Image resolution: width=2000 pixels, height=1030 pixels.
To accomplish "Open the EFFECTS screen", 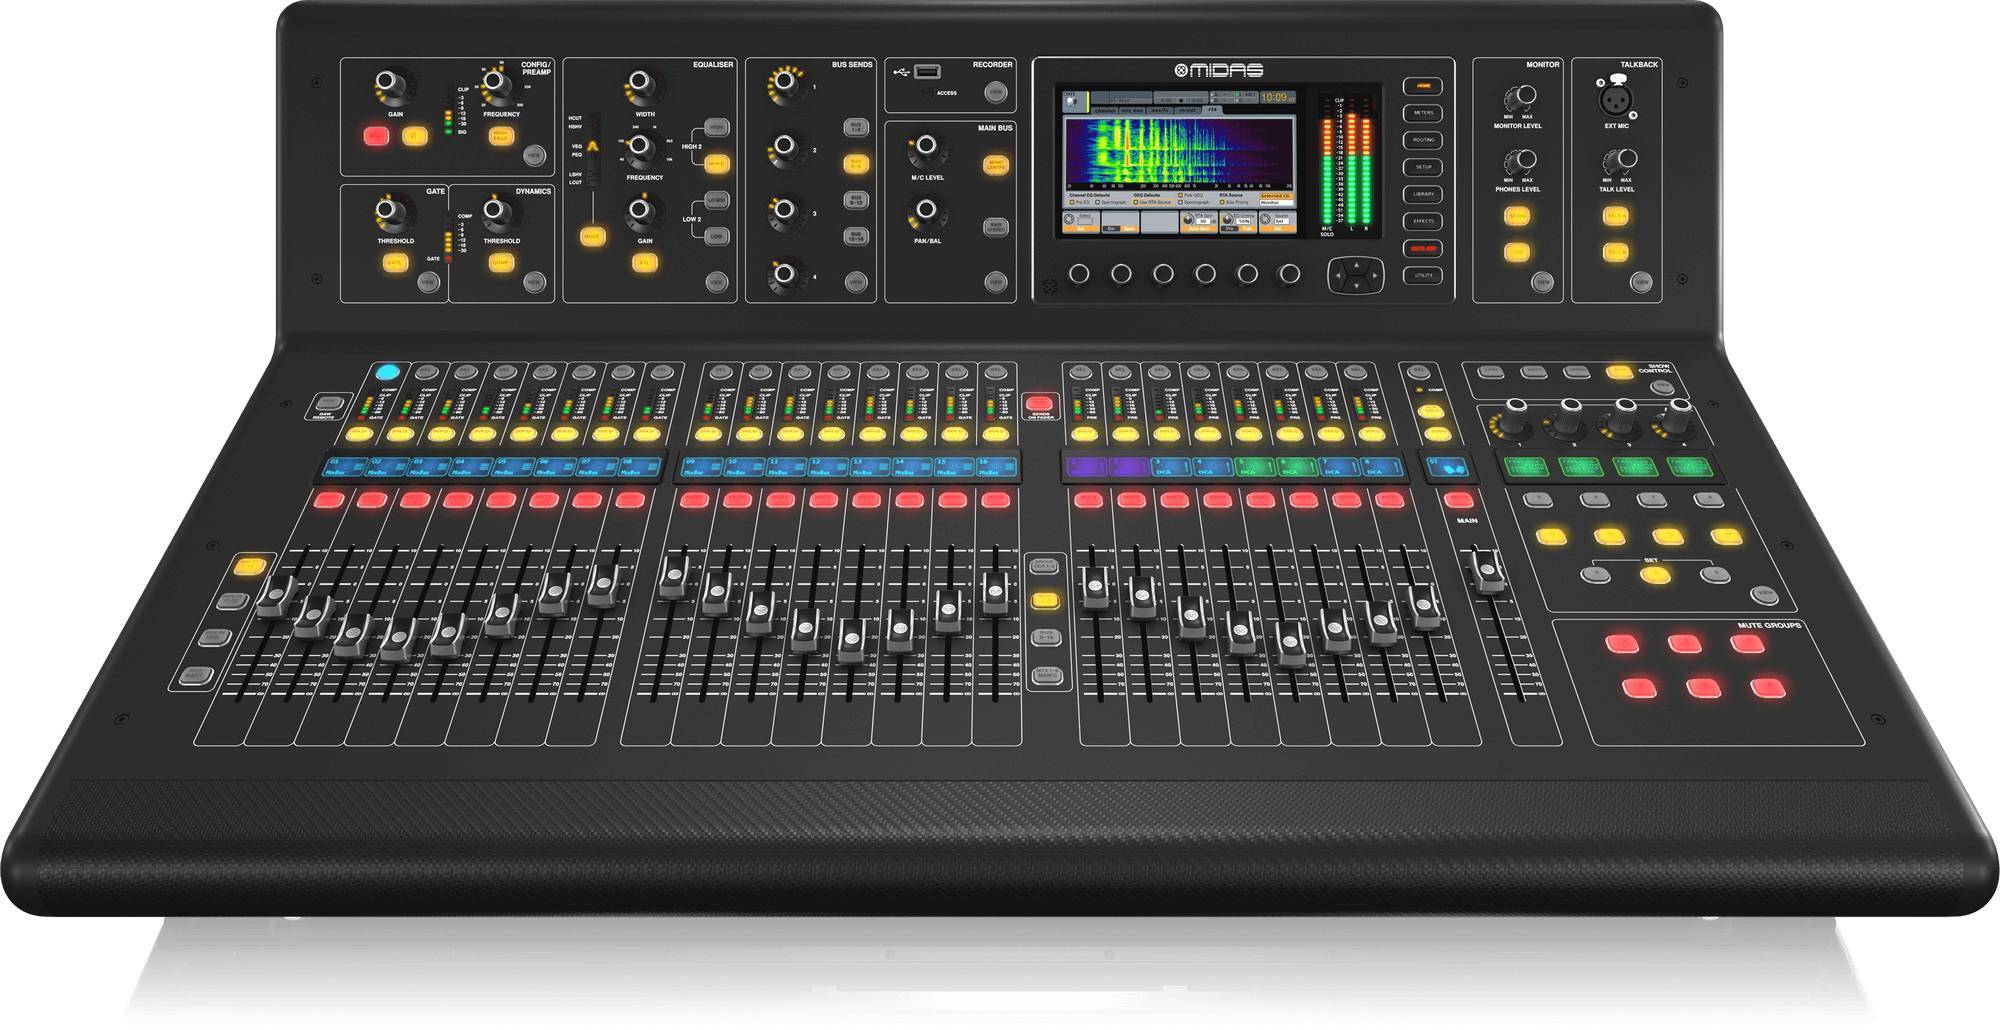I will coord(1423,221).
